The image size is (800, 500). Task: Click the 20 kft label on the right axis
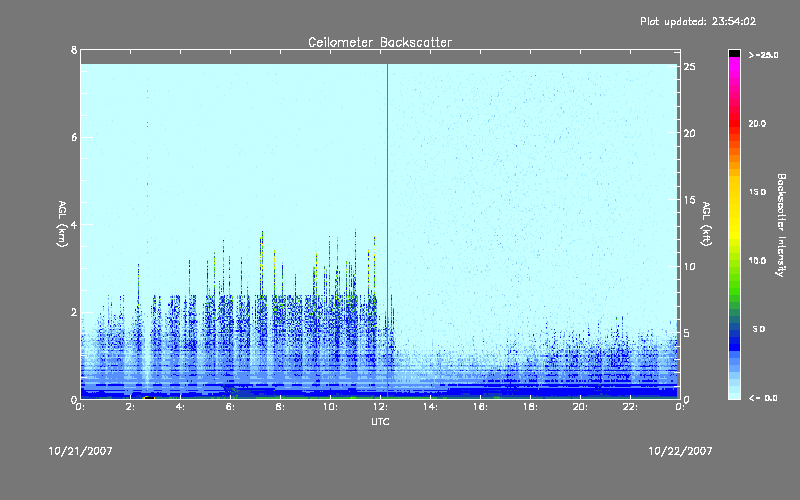click(x=690, y=133)
